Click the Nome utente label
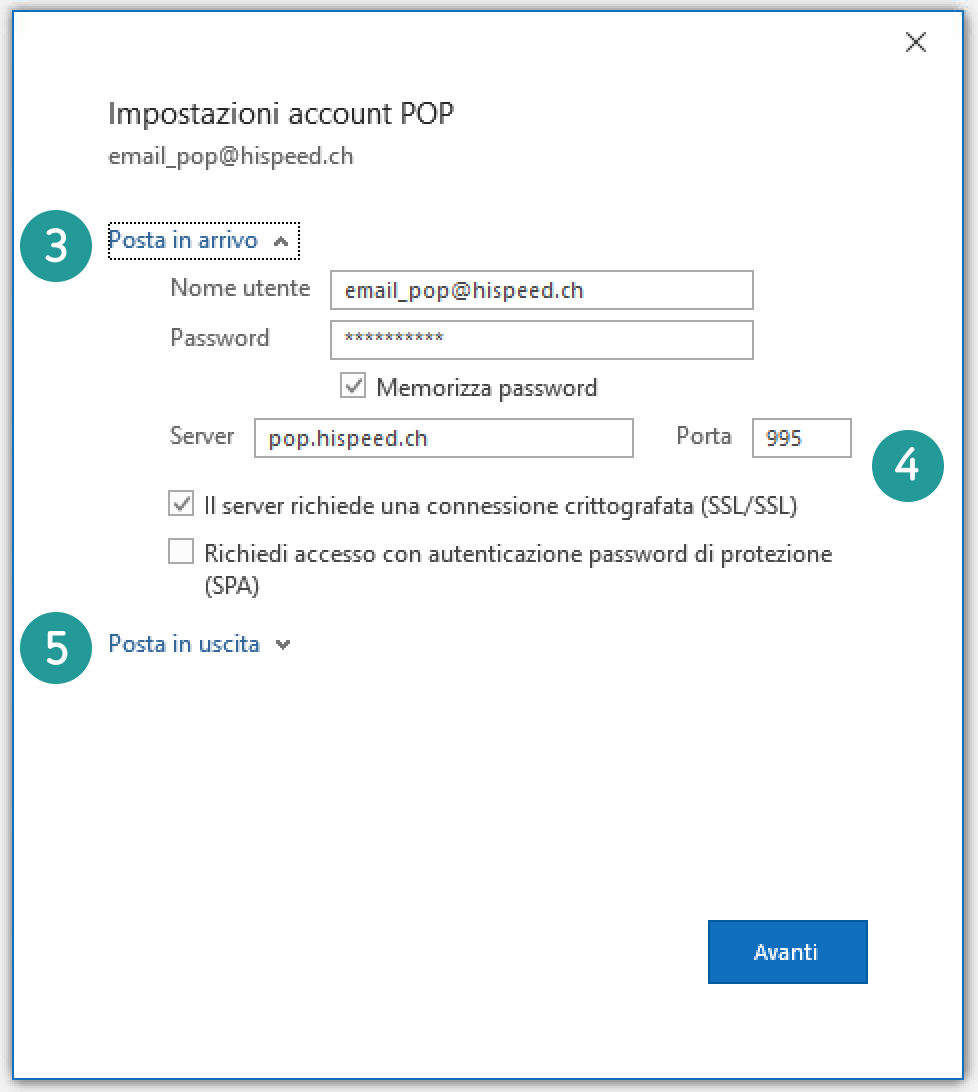 click(x=240, y=288)
